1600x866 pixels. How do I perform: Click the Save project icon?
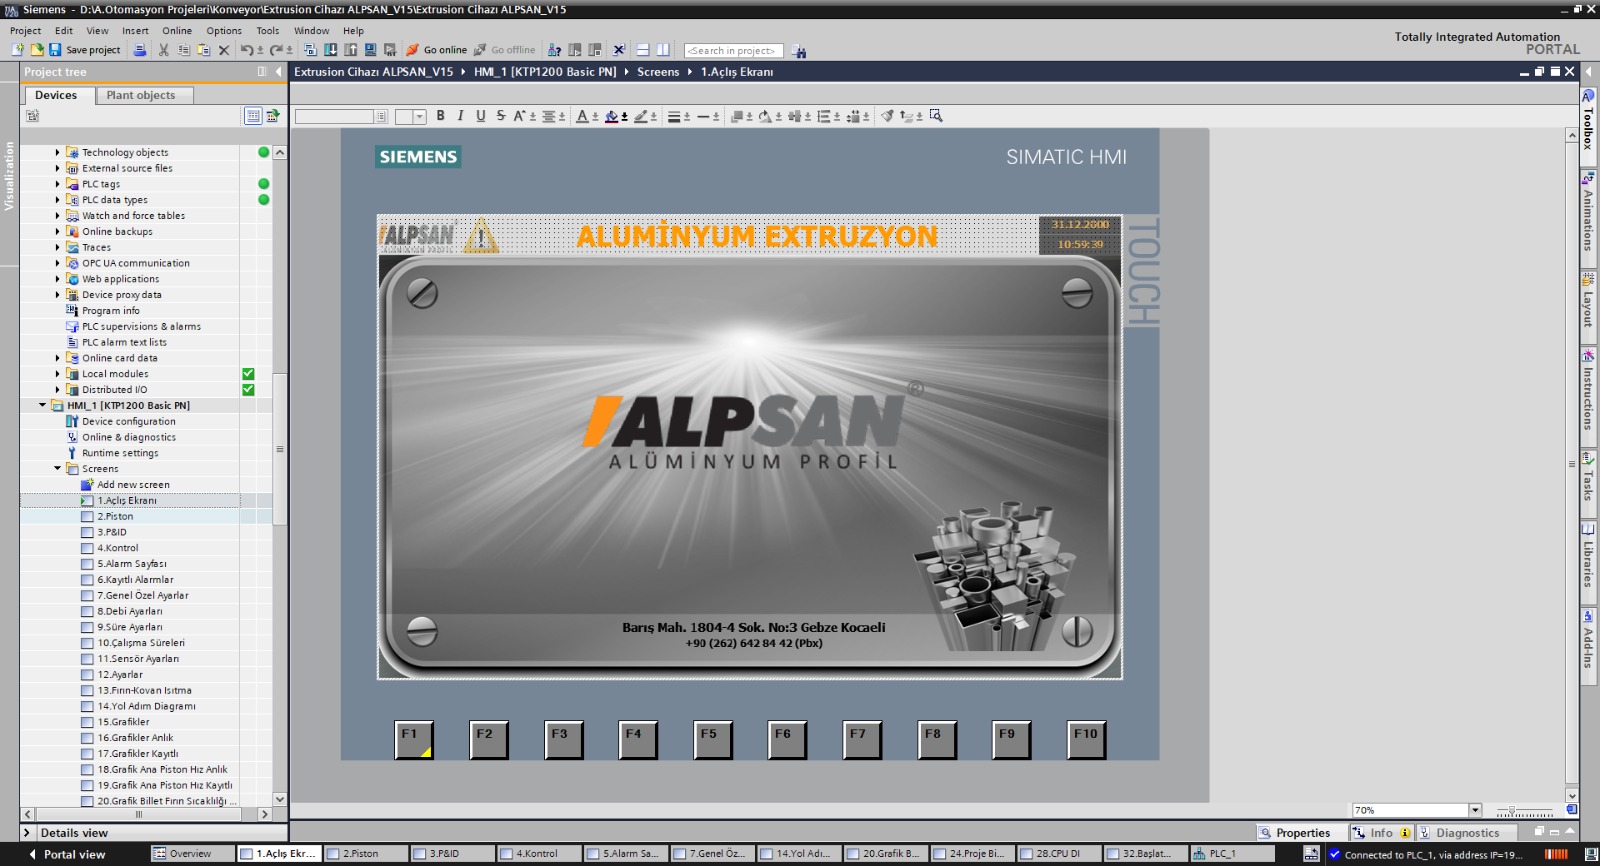click(x=56, y=50)
